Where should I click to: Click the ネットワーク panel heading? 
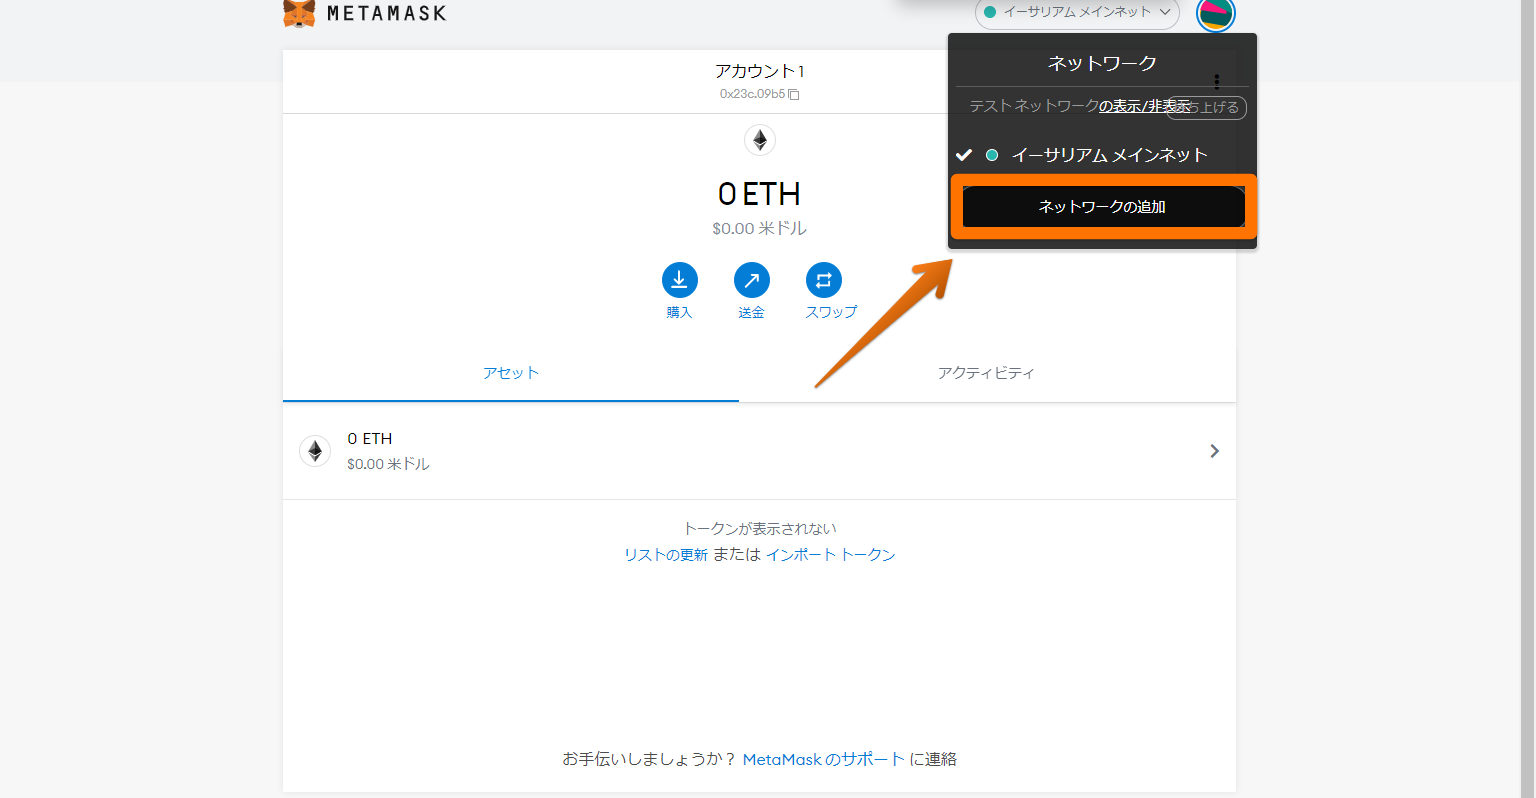[1102, 63]
